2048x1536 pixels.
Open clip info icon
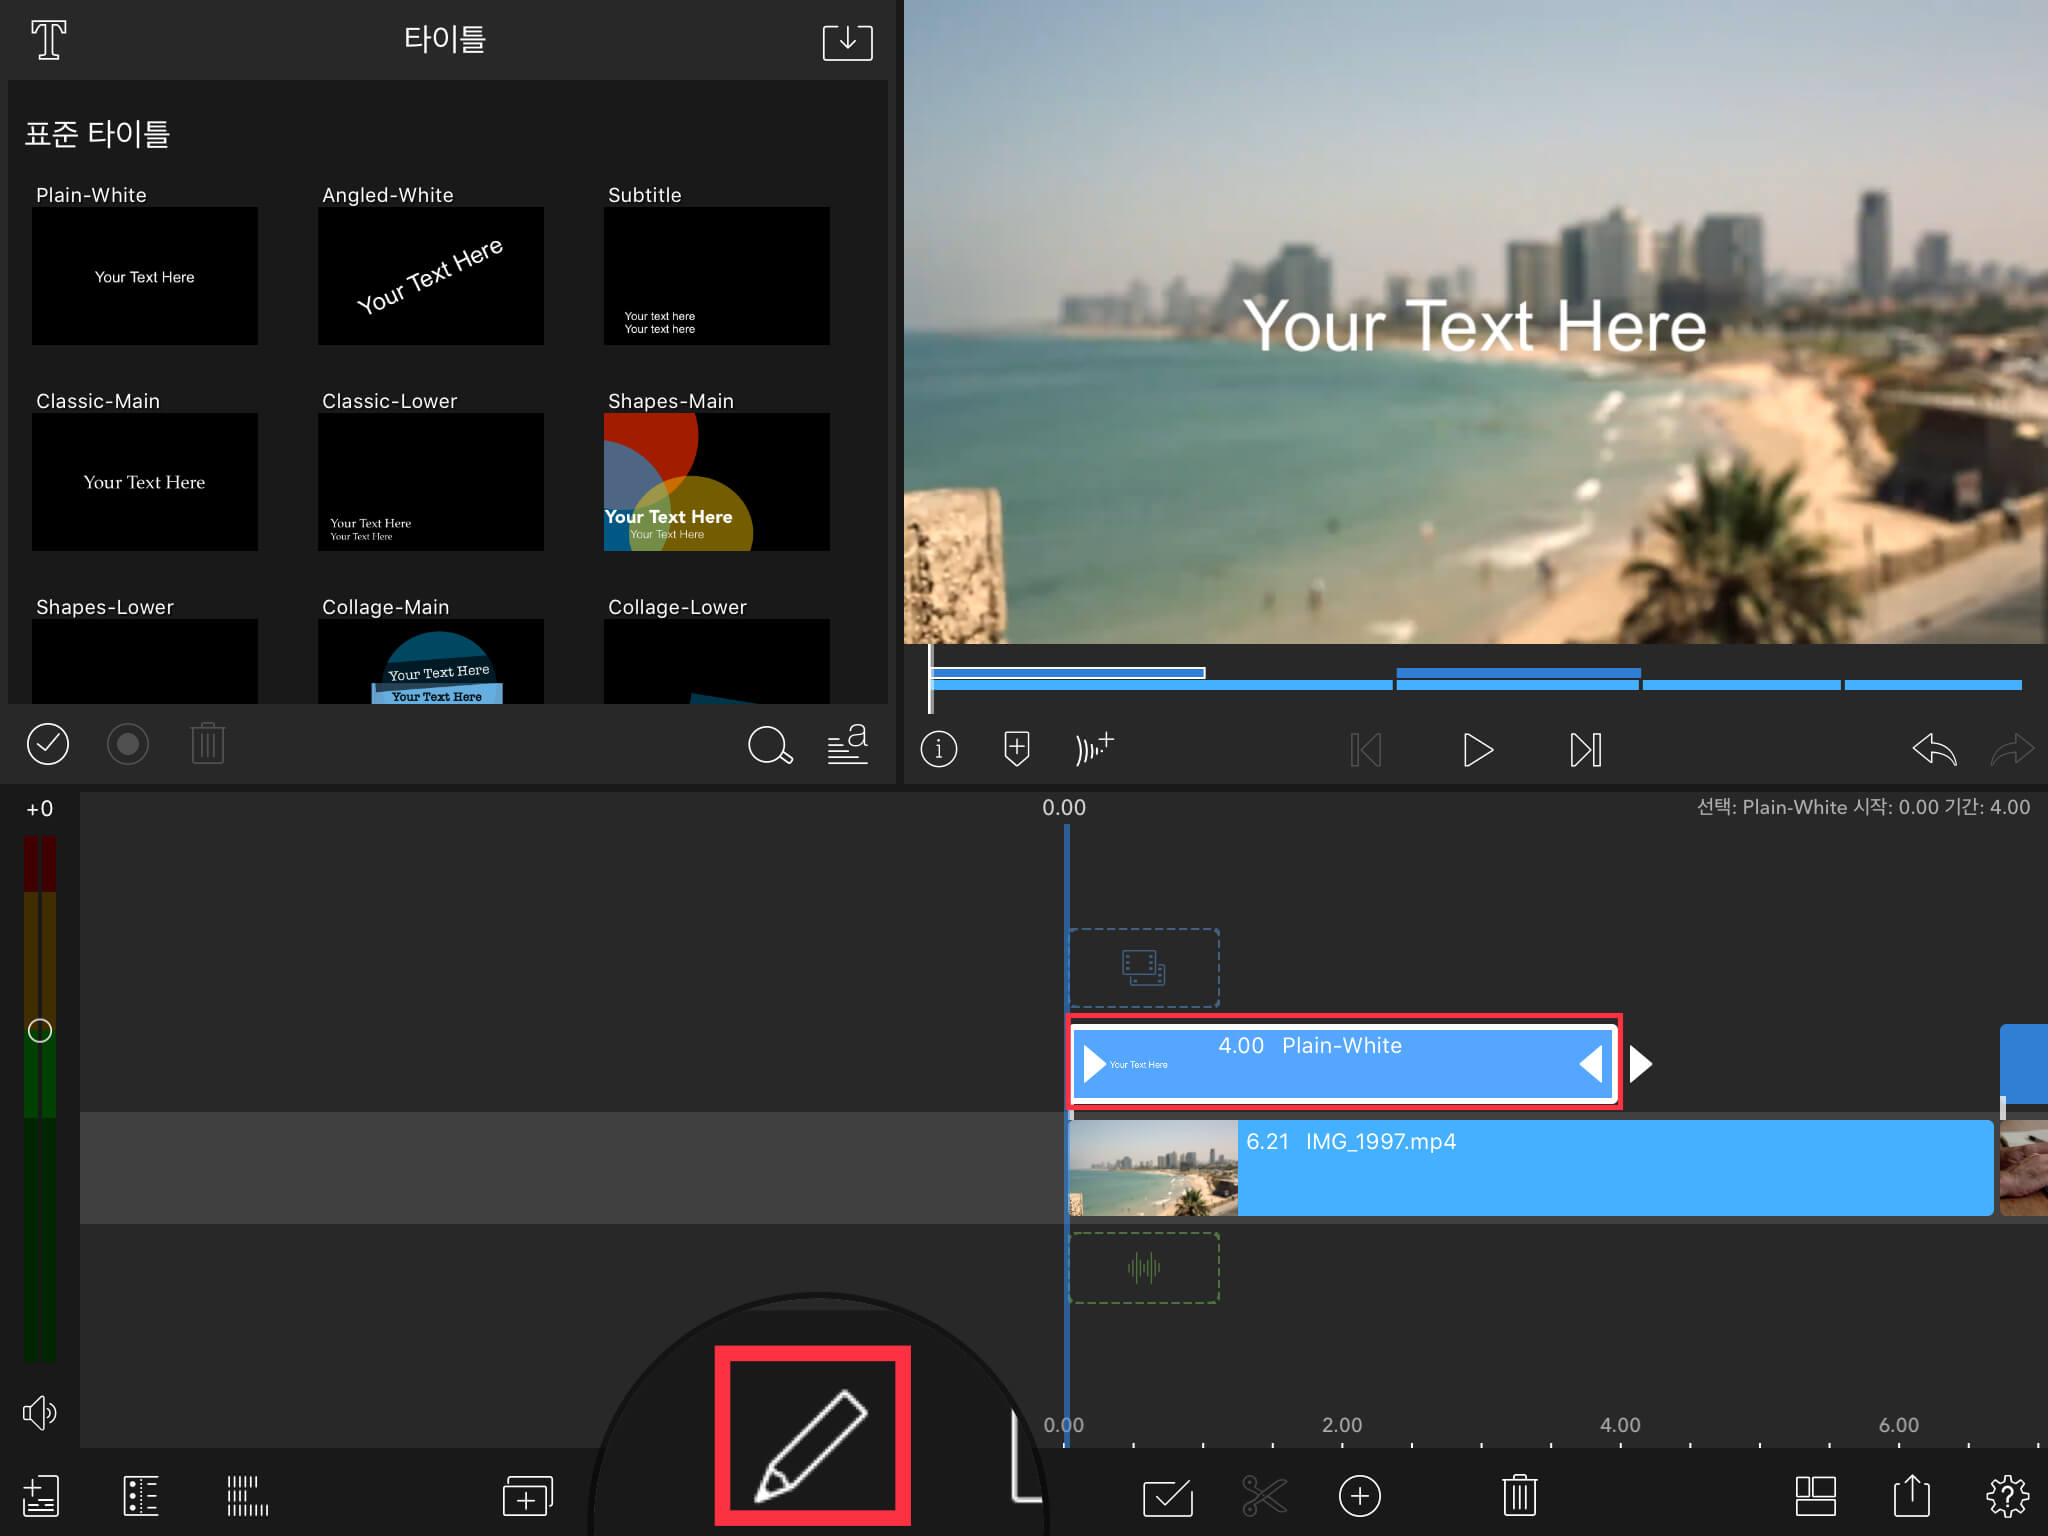click(x=938, y=748)
